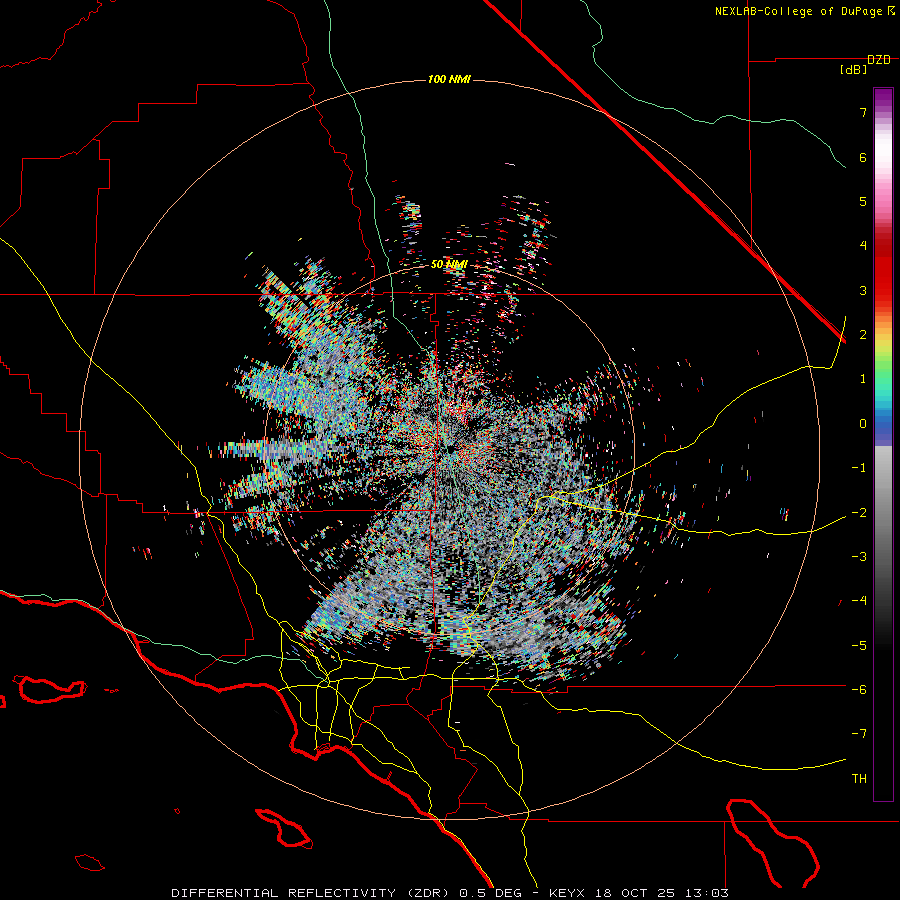Click the 4 value on the color scale
The width and height of the screenshot is (900, 900).
(x=863, y=246)
